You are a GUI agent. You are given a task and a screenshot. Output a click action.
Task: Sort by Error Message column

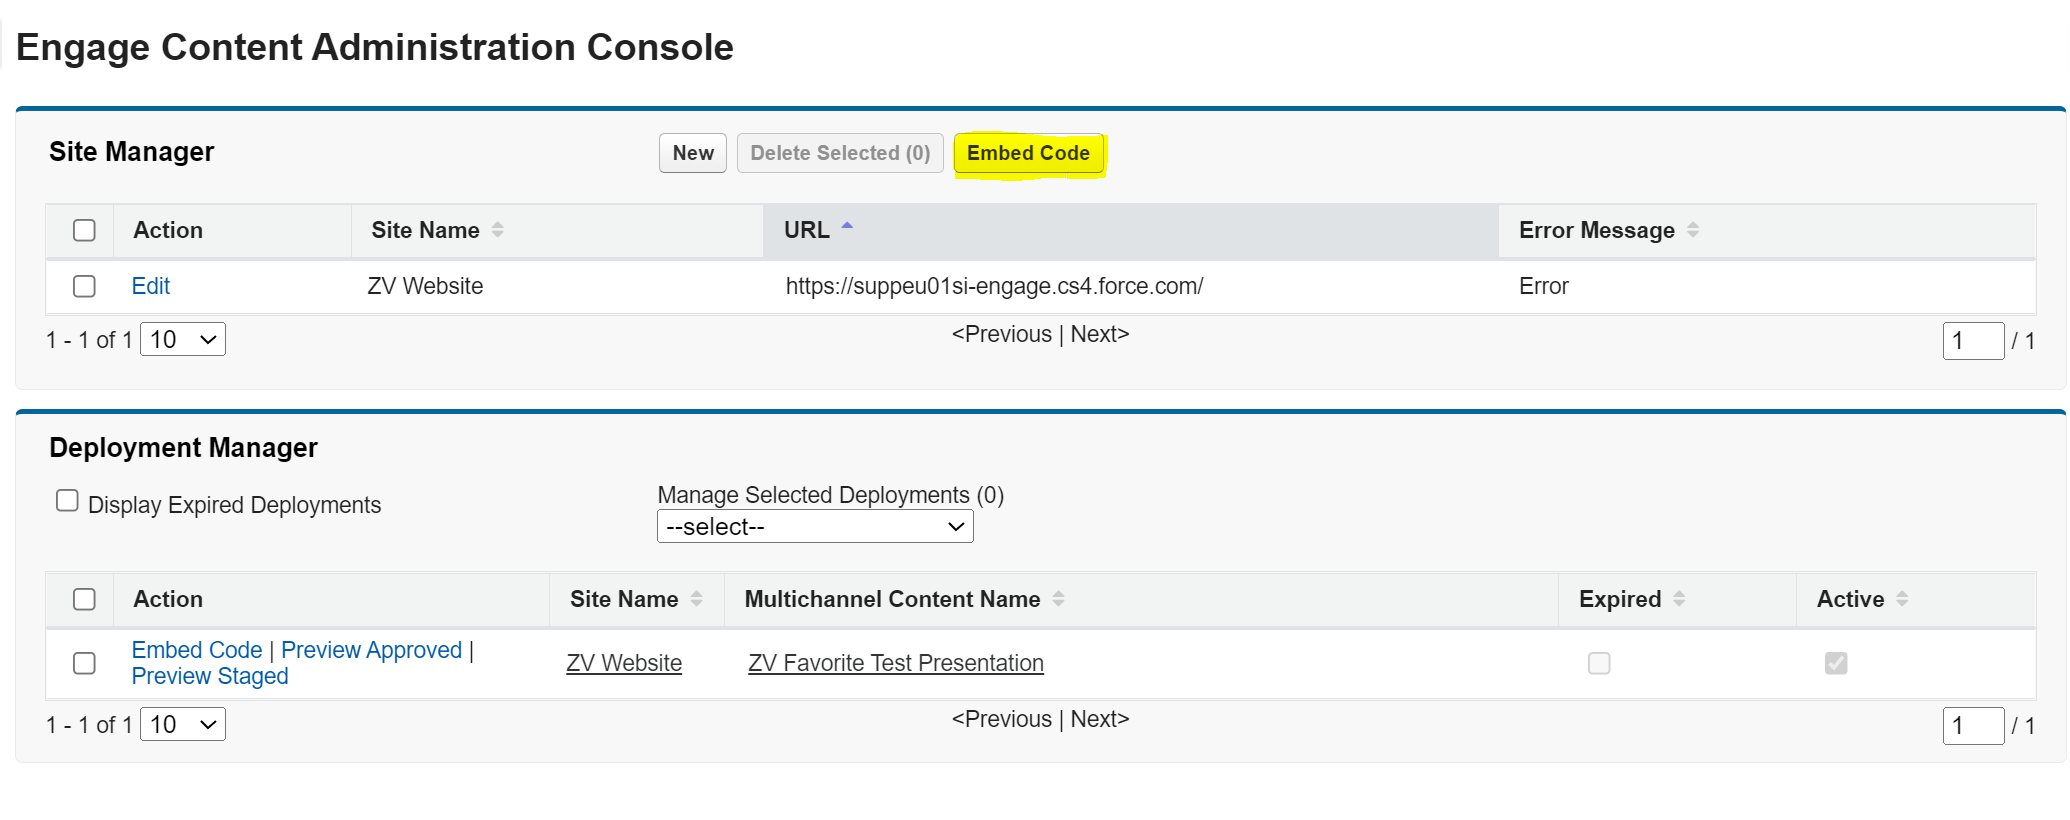coord(1692,230)
